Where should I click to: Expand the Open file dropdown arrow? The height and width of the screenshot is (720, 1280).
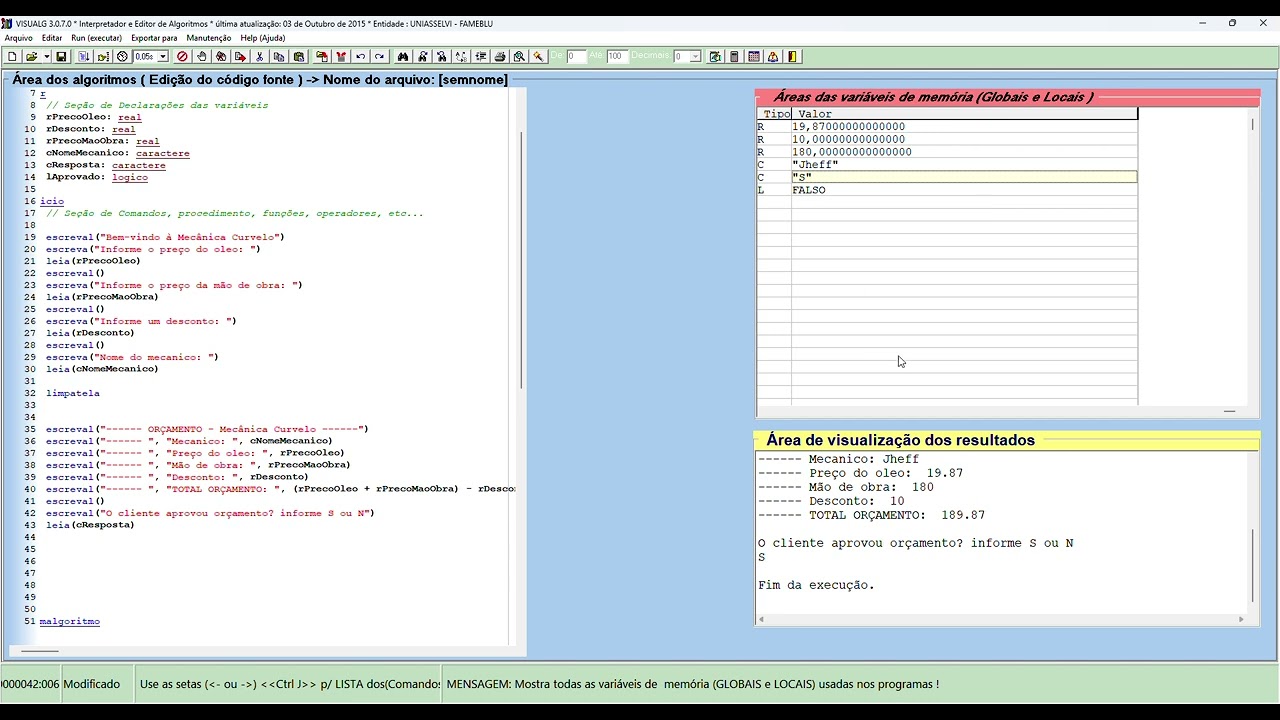click(46, 57)
